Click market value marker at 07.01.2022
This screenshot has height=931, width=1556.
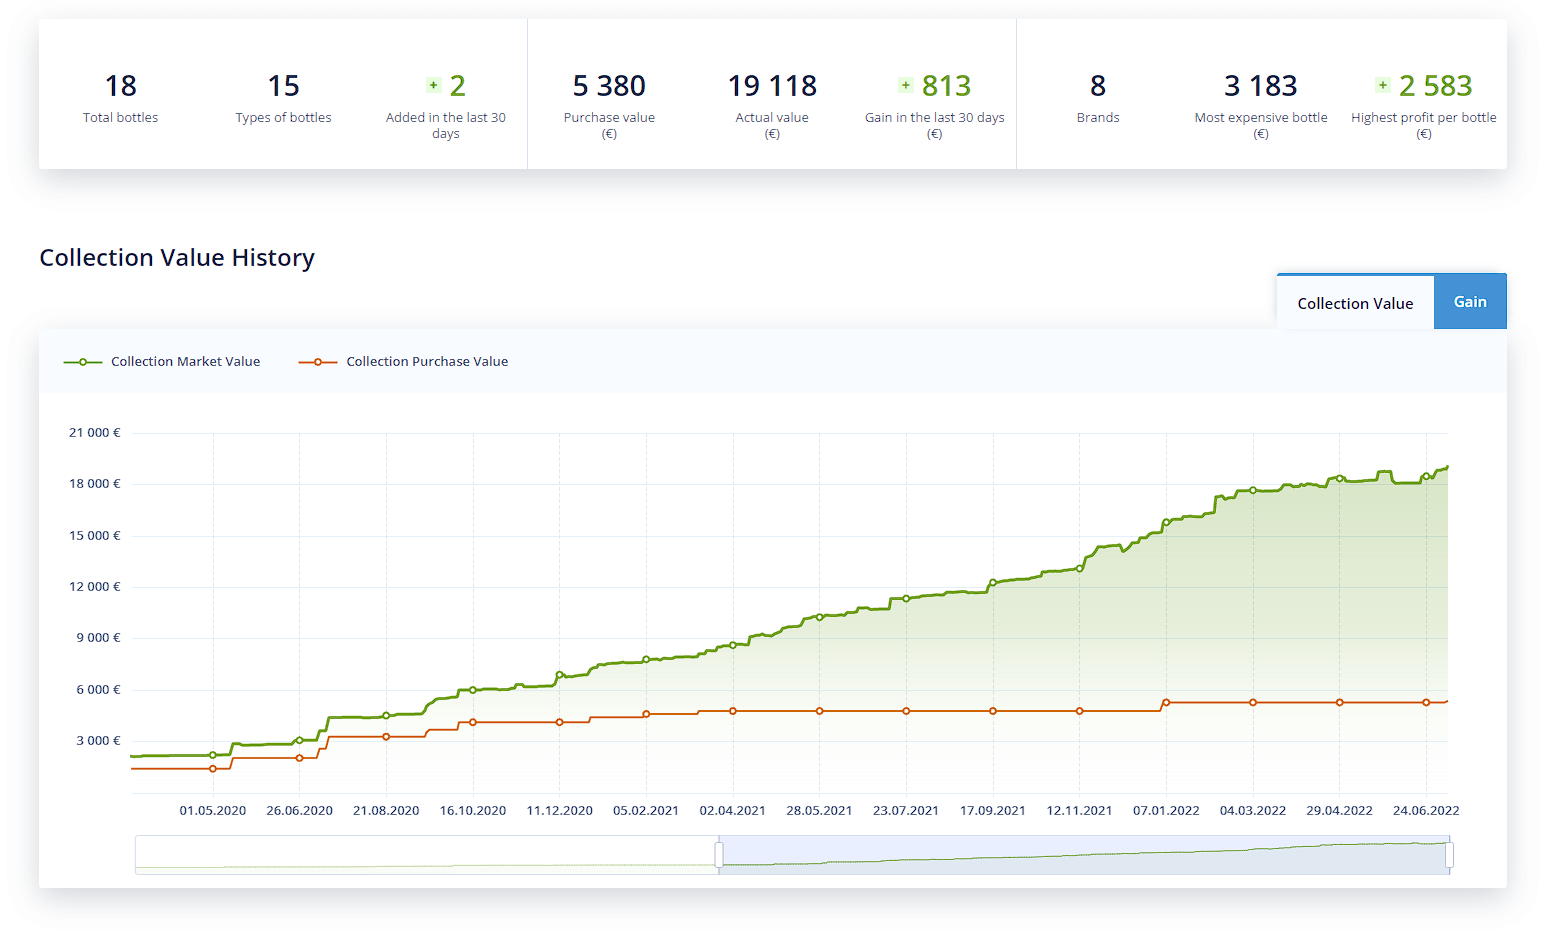1166,522
